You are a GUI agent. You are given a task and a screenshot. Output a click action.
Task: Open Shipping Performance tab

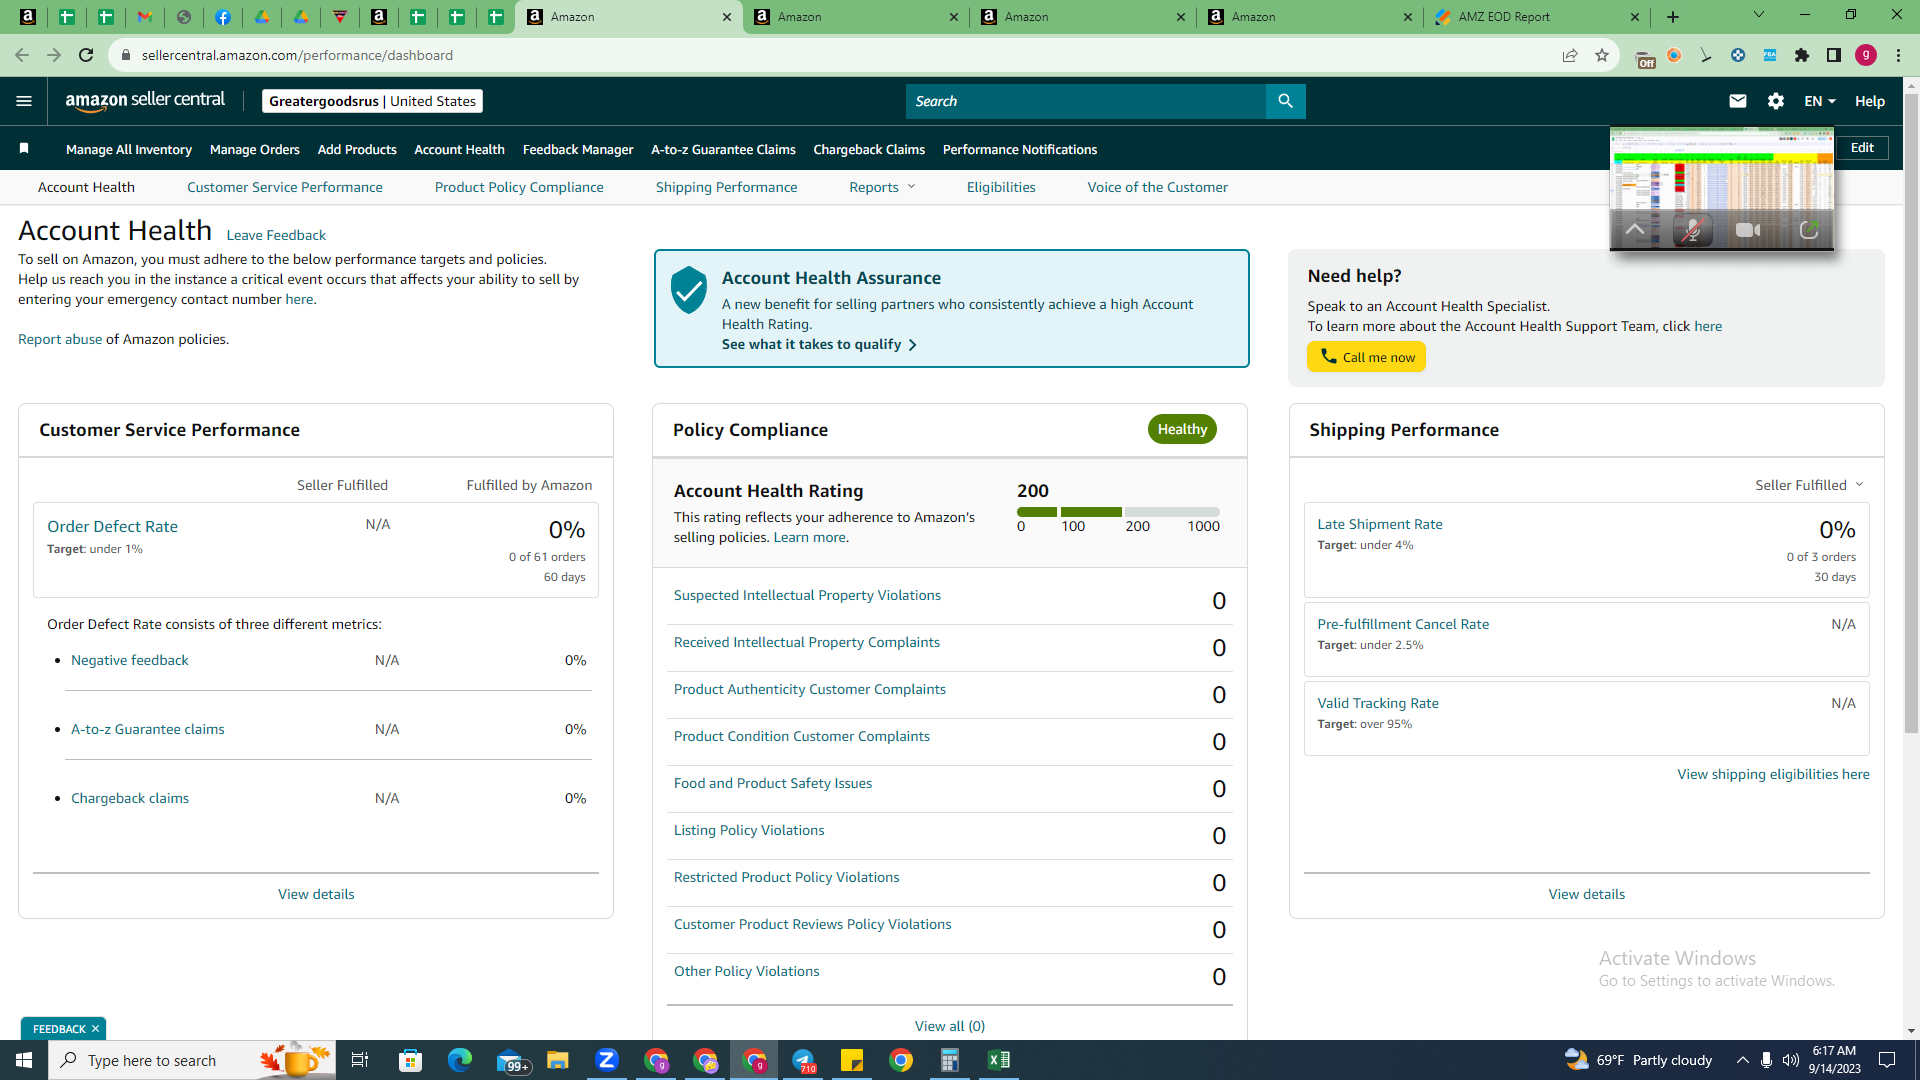[x=727, y=187]
